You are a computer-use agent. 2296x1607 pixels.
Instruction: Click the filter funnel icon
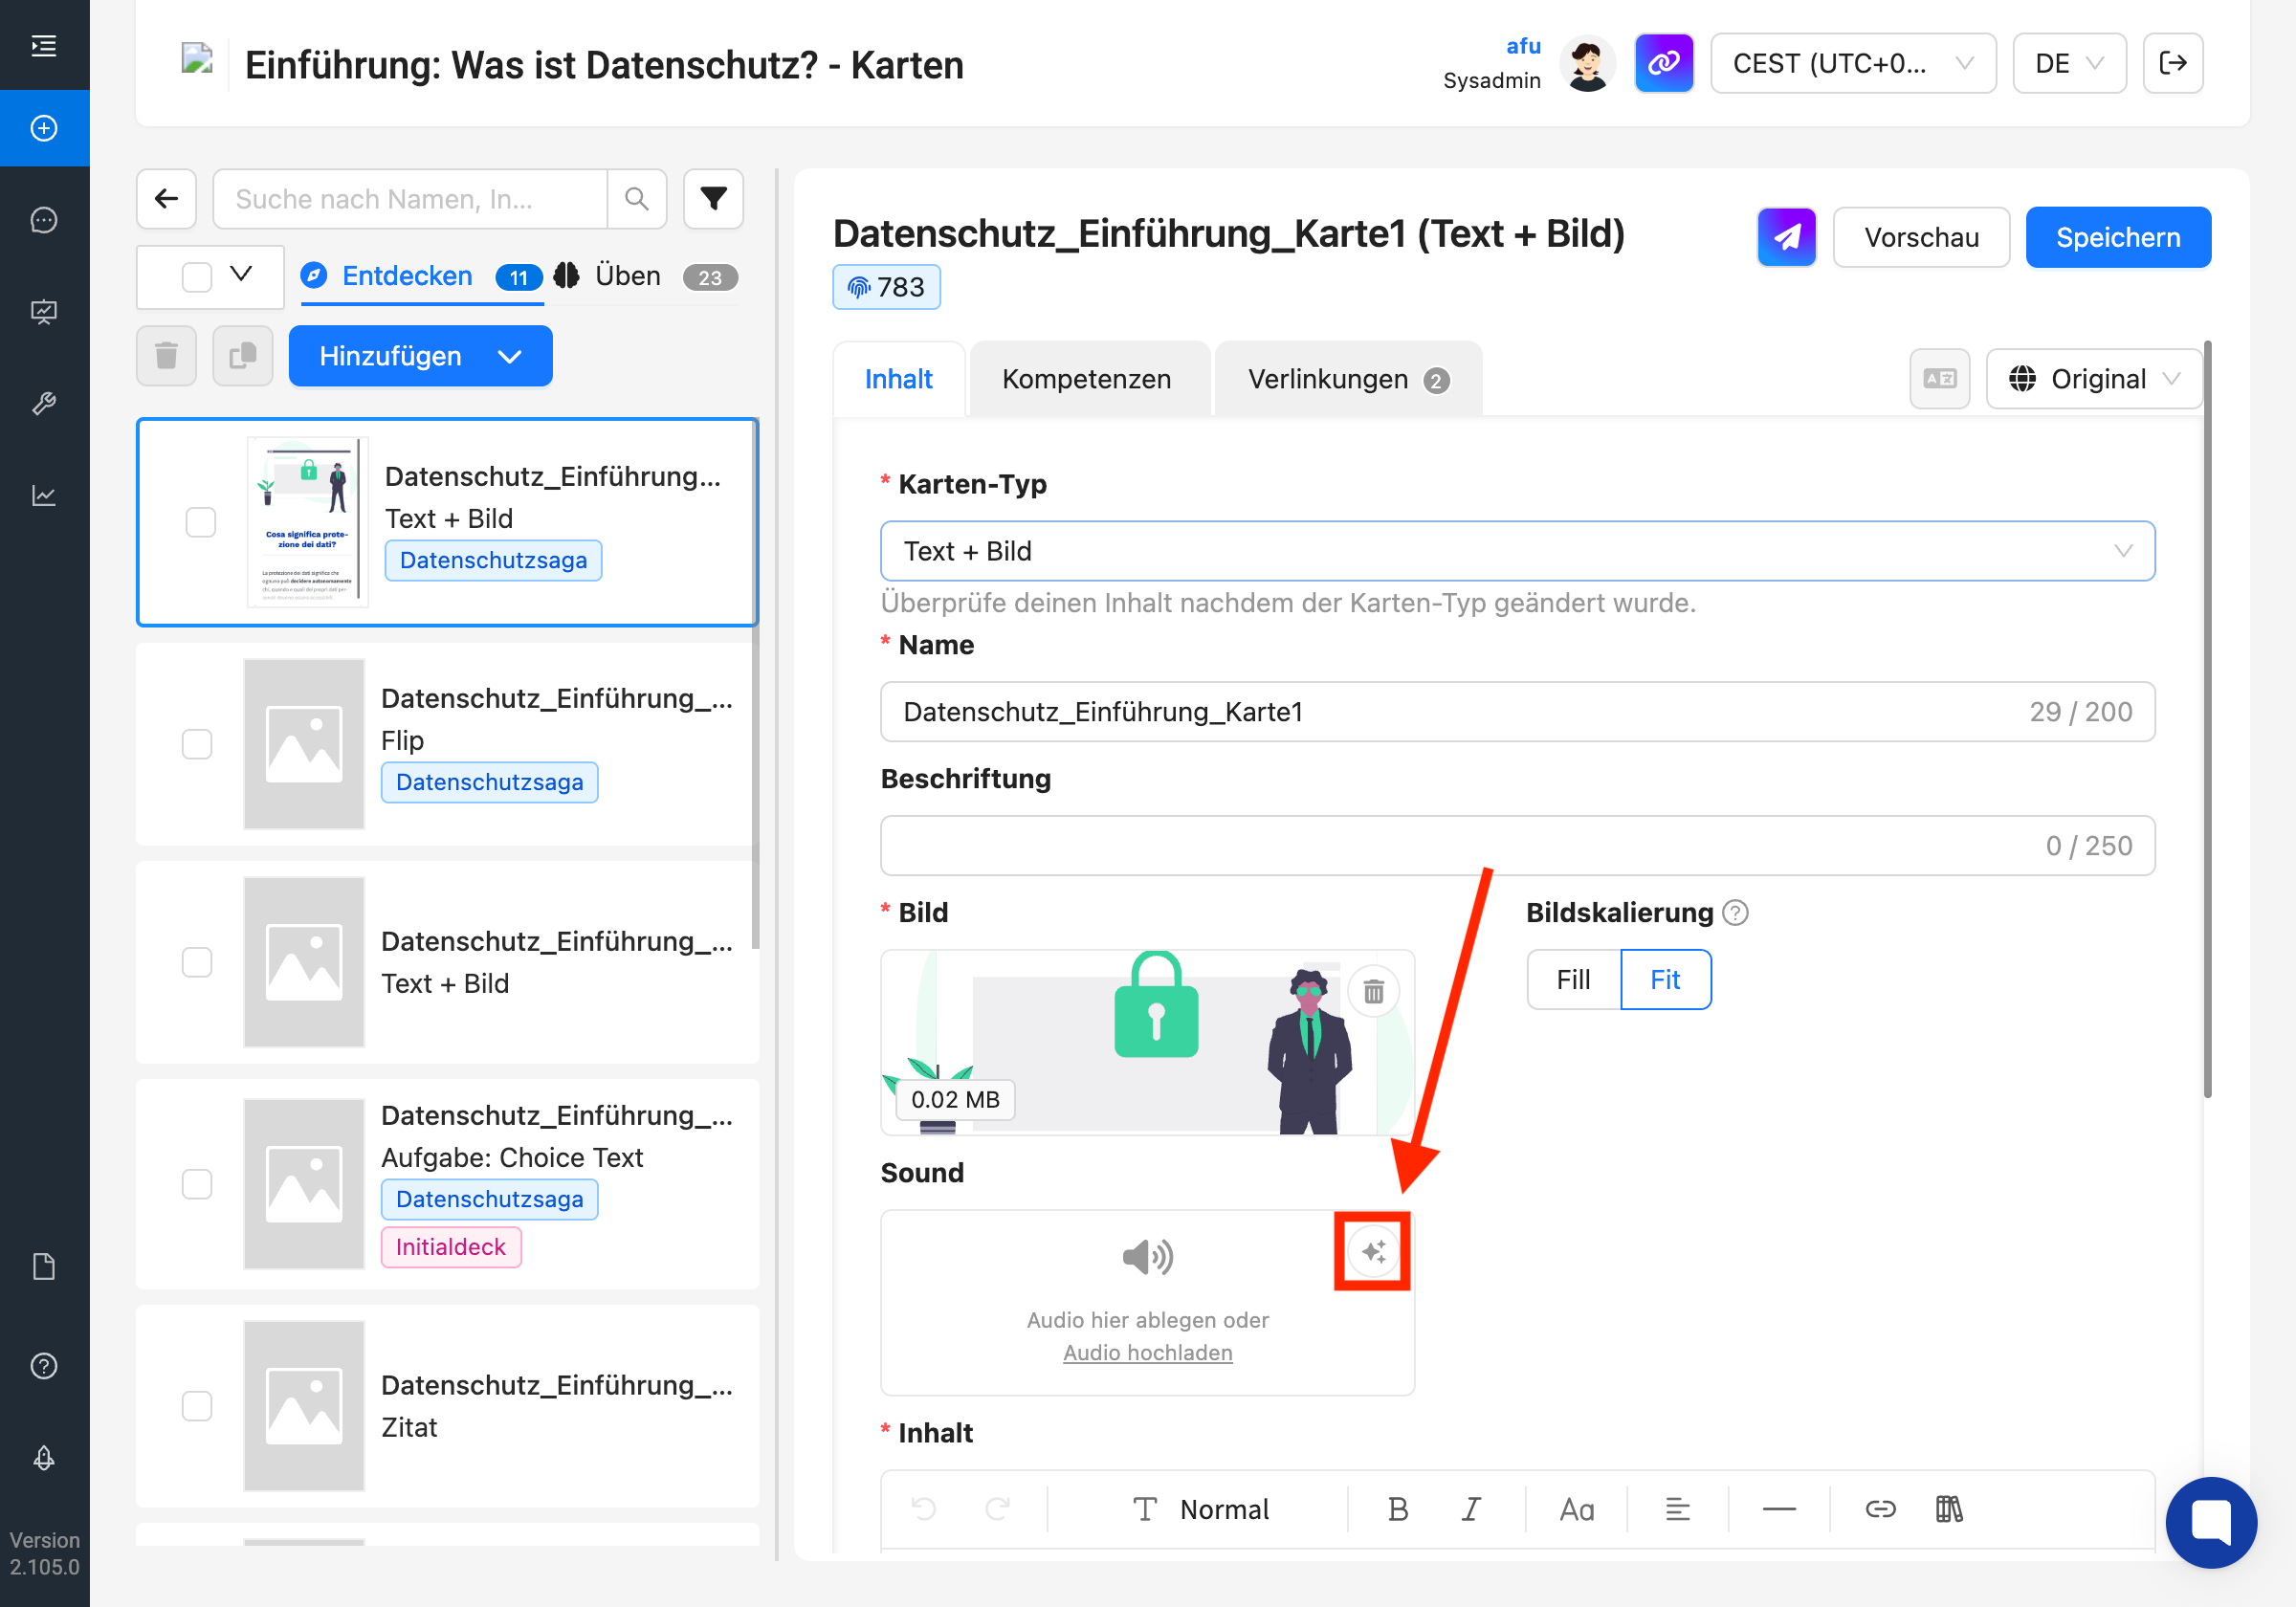[713, 199]
